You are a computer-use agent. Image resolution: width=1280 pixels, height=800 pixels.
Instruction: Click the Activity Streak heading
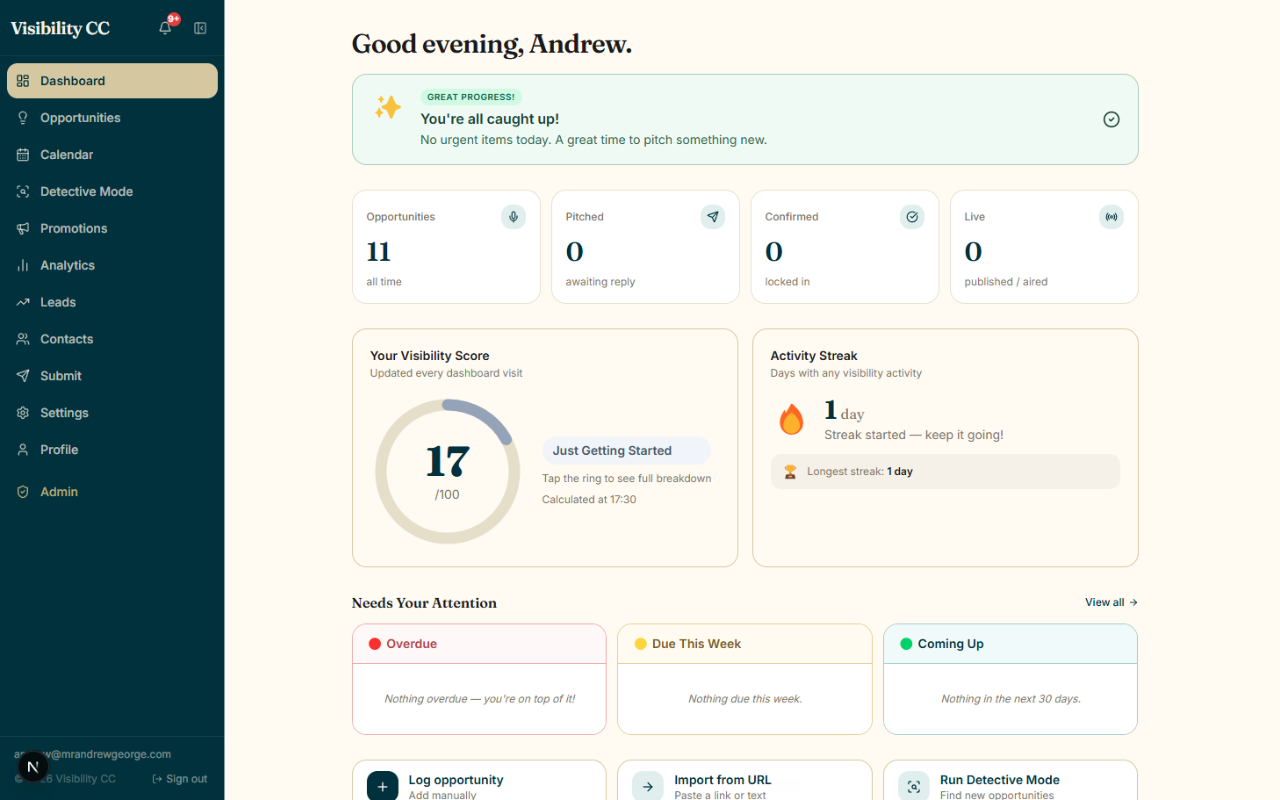tap(814, 356)
